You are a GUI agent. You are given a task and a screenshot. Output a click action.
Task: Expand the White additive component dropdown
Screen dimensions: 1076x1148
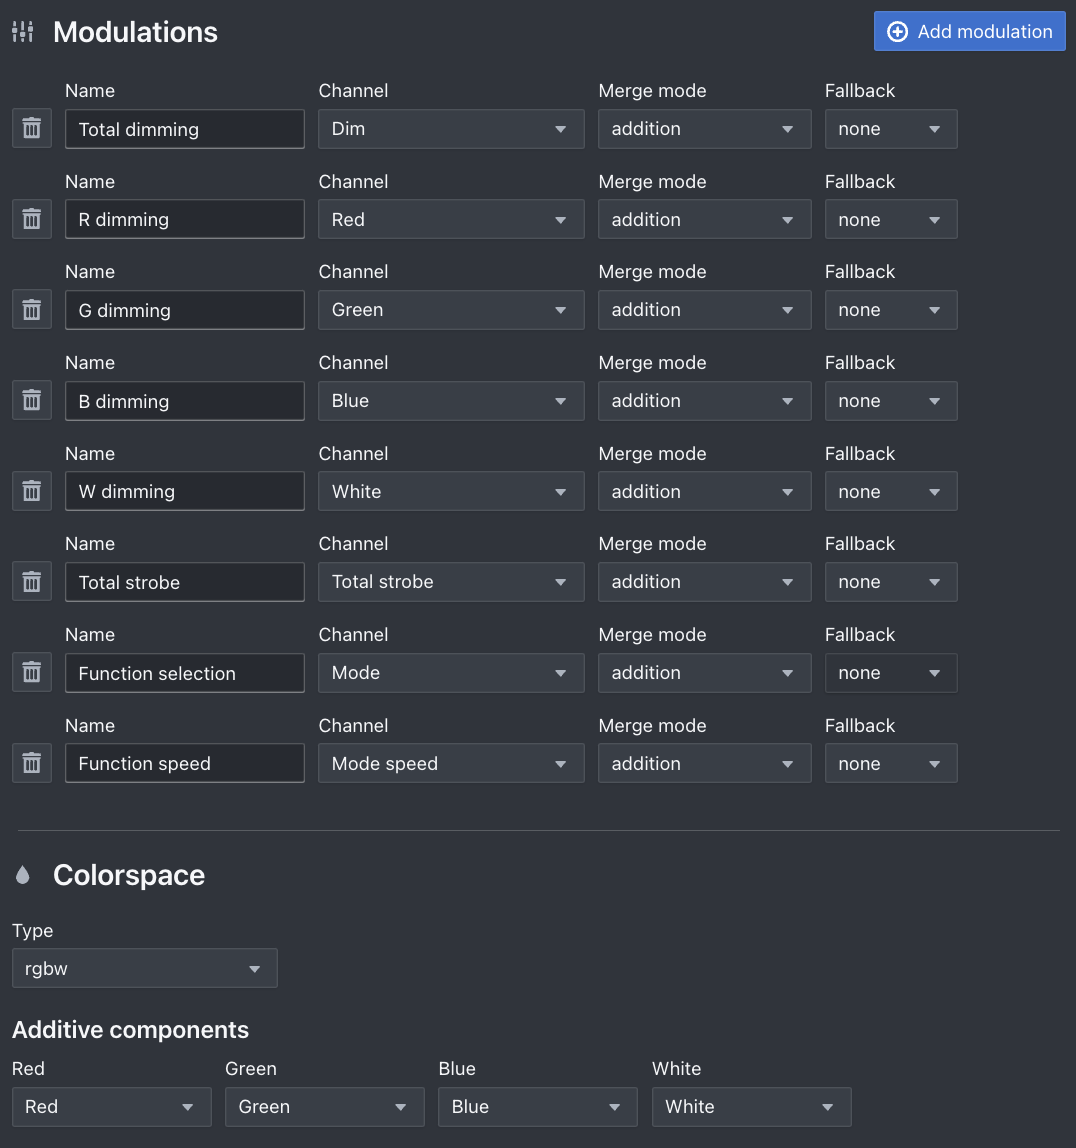point(751,1107)
